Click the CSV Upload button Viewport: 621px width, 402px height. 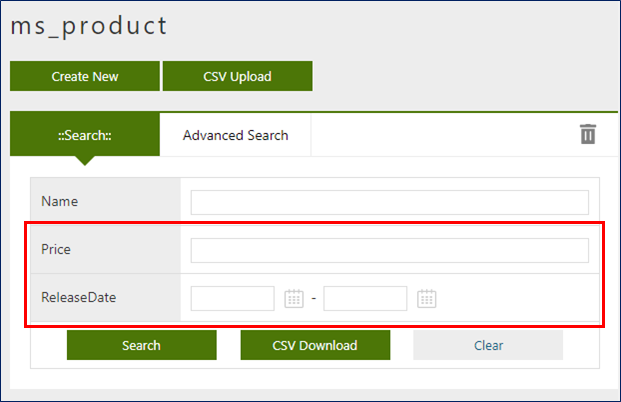(238, 76)
